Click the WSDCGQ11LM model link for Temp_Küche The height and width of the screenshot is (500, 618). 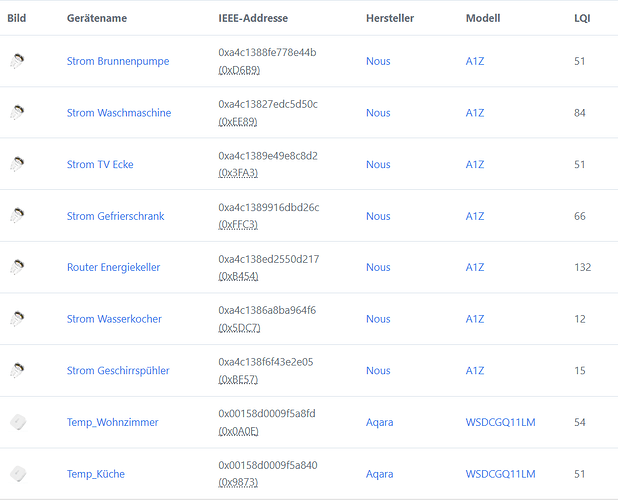point(501,474)
